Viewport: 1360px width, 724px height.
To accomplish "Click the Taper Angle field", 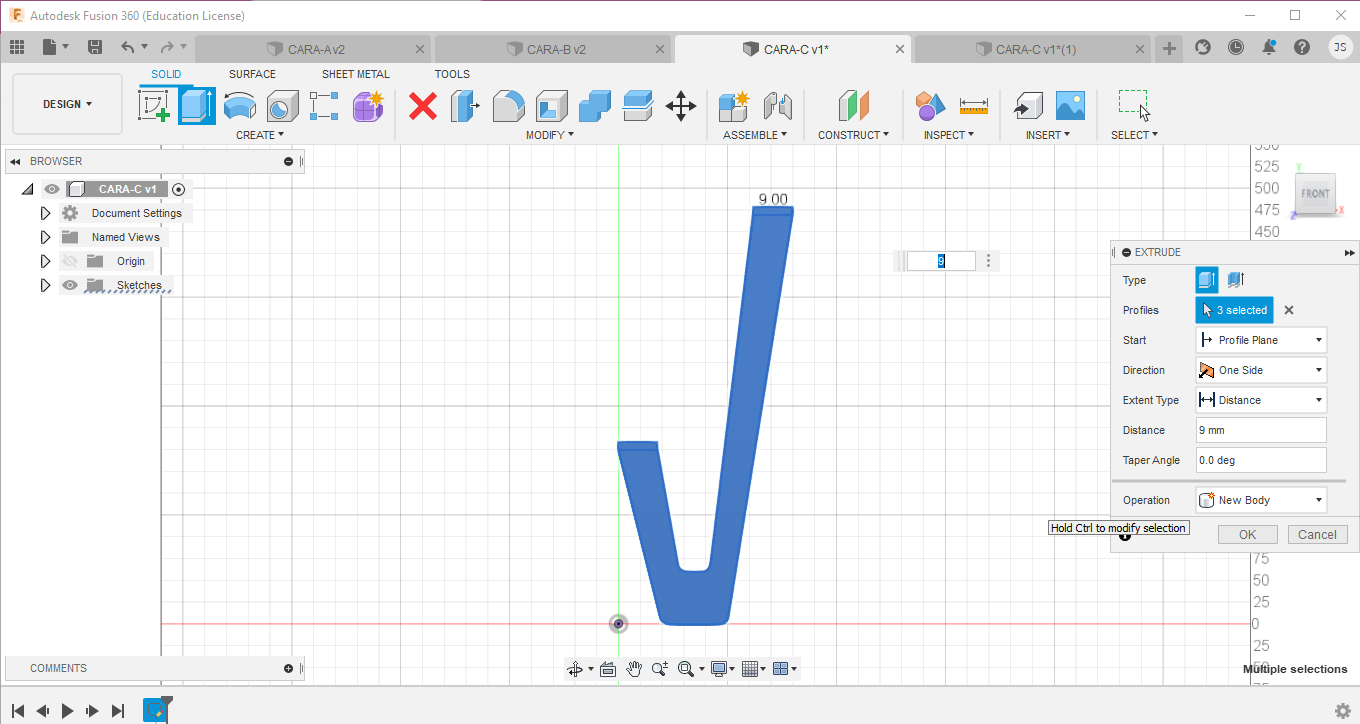I will point(1261,460).
